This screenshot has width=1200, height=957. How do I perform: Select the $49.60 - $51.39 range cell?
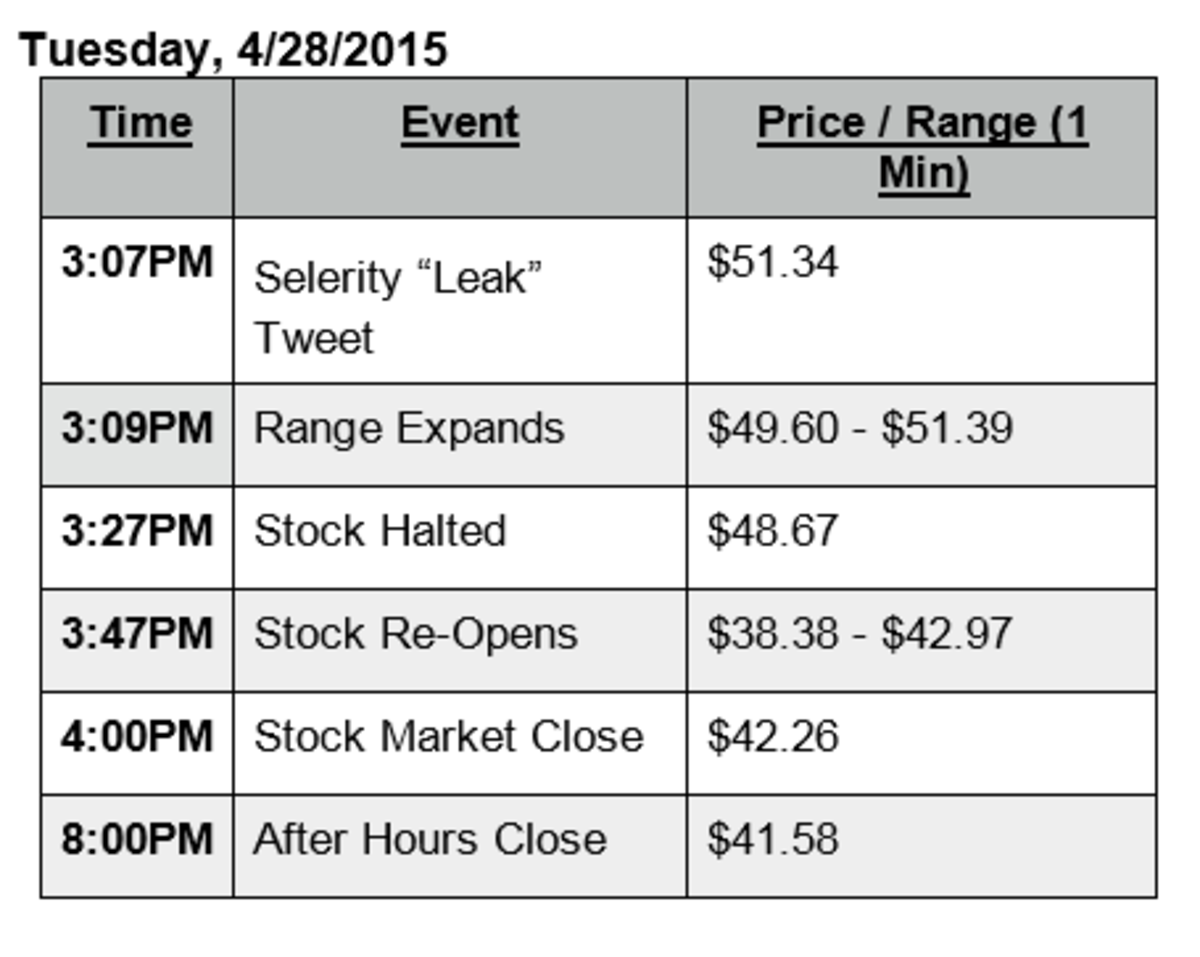point(860,429)
